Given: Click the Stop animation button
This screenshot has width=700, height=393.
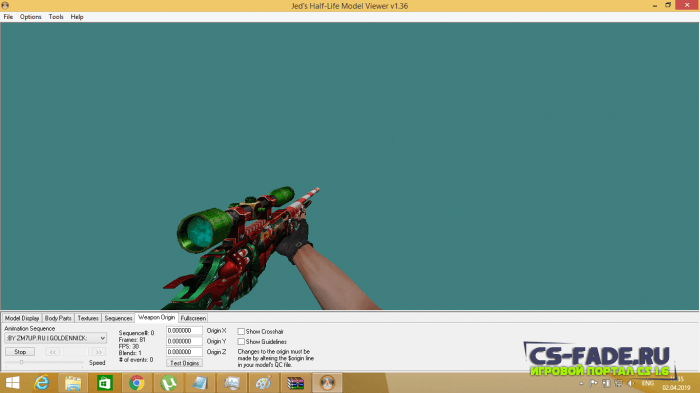Looking at the screenshot, I should (20, 352).
